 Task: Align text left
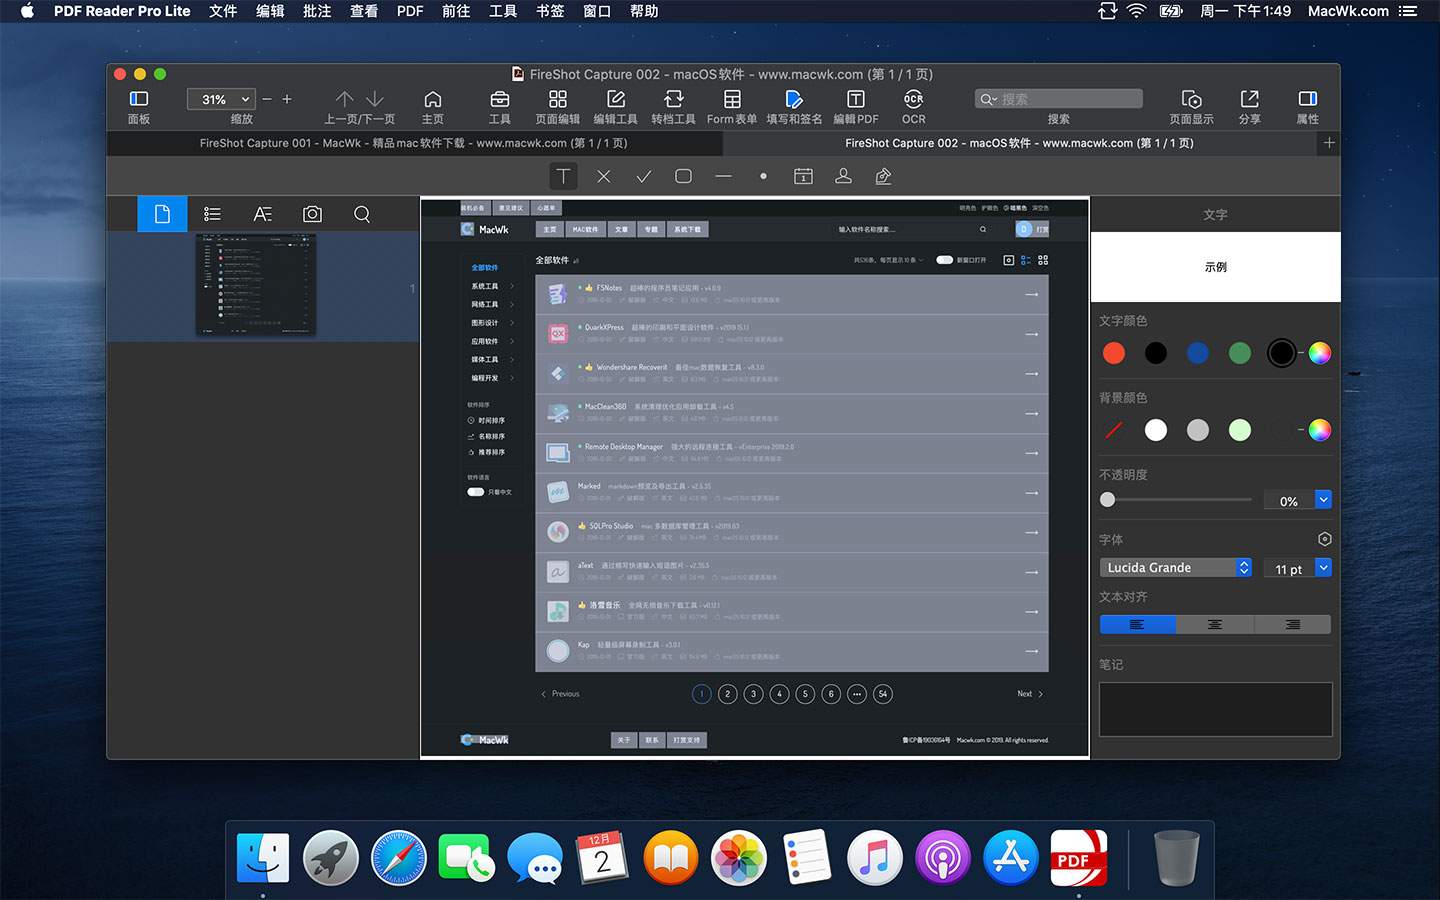tap(1137, 624)
